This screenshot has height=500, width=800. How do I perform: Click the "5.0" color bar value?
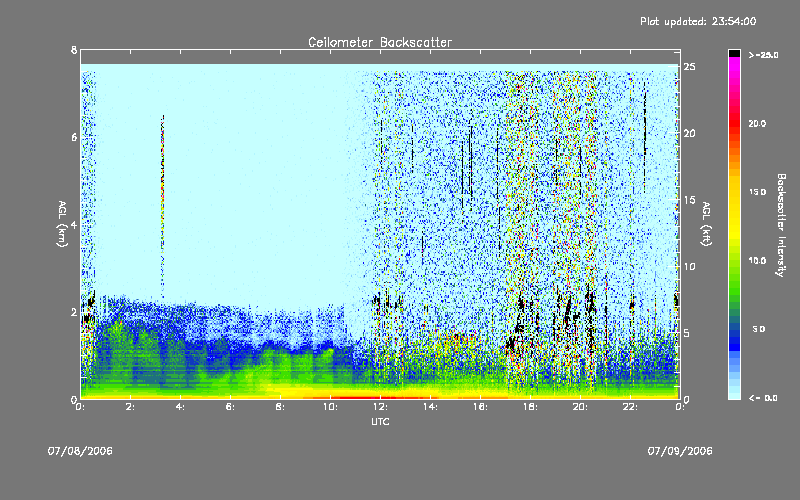[x=759, y=329]
